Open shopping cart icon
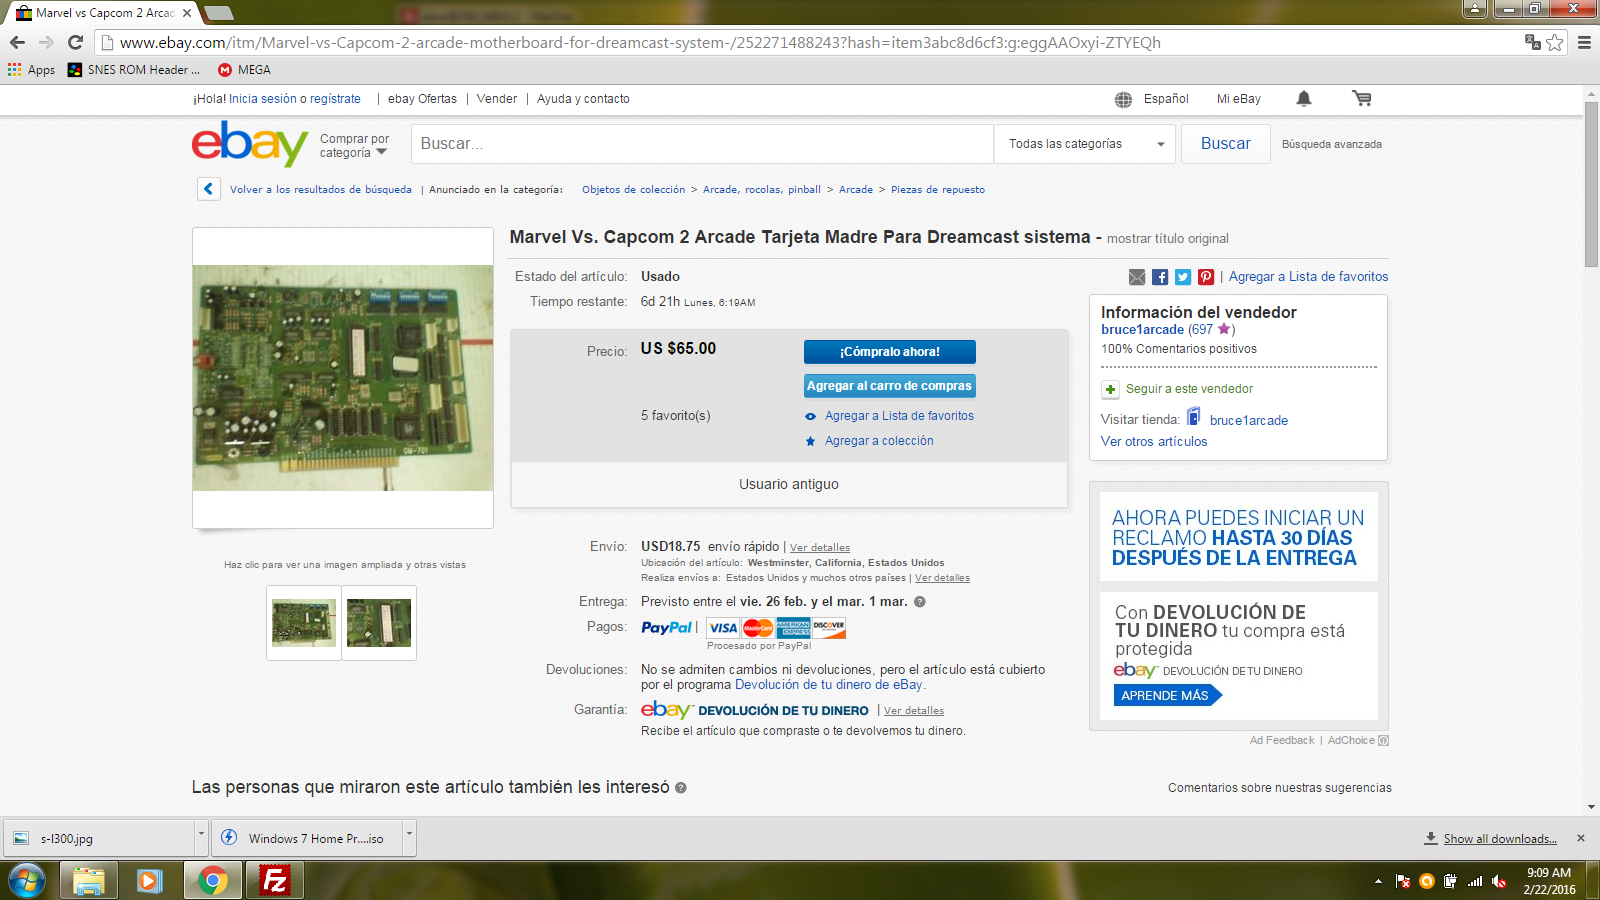Image resolution: width=1600 pixels, height=900 pixels. (1361, 98)
